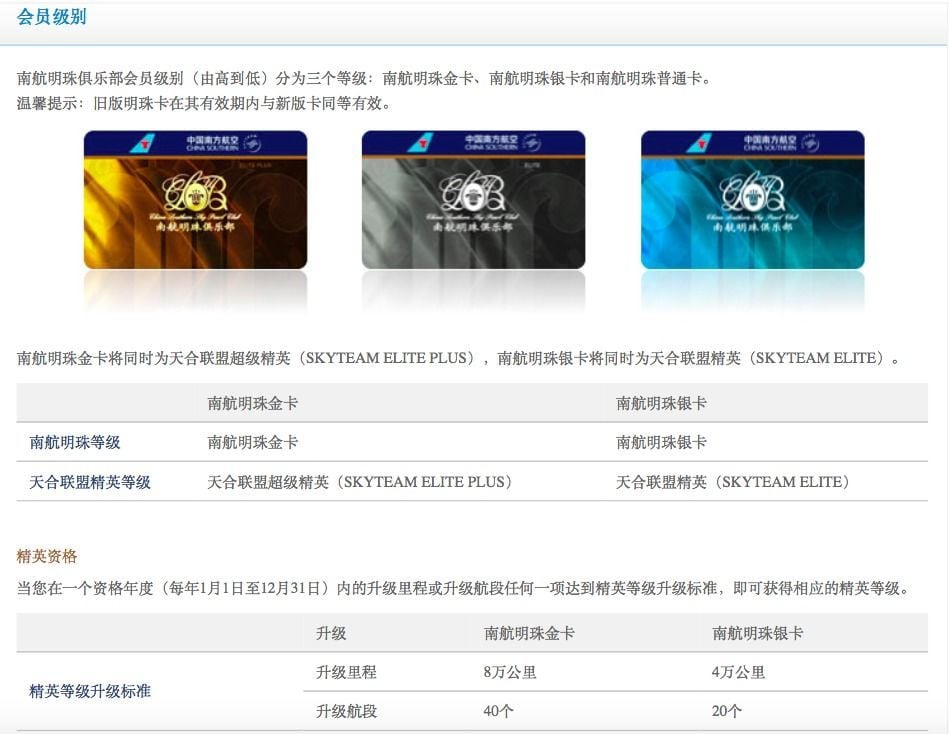Select the 南航明珠等级 row label
949x734 pixels.
tap(74, 442)
